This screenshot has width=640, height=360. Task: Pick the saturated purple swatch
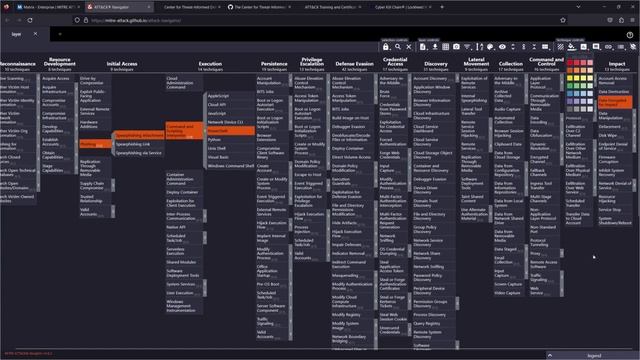click(x=570, y=101)
